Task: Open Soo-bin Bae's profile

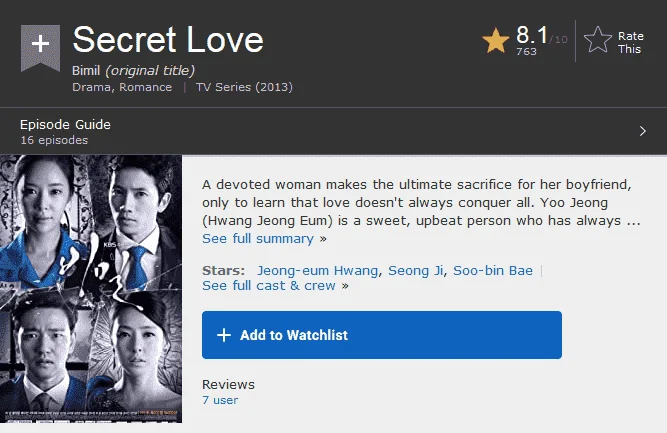Action: click(493, 271)
